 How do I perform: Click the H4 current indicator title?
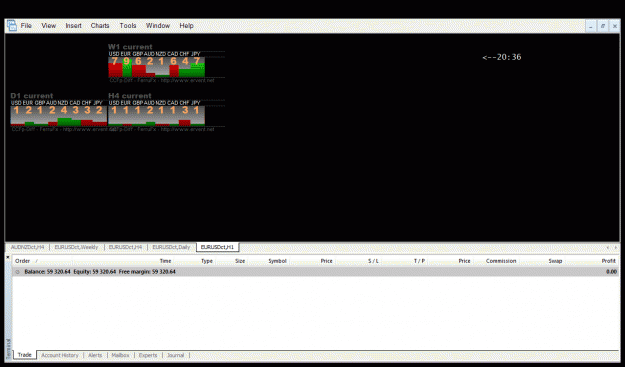click(130, 96)
